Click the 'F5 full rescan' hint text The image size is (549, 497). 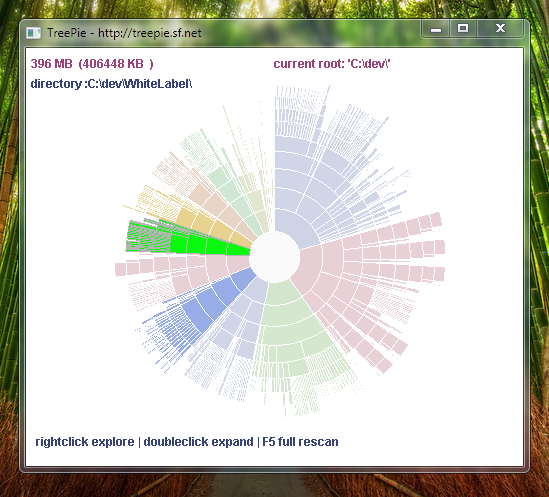tap(300, 442)
